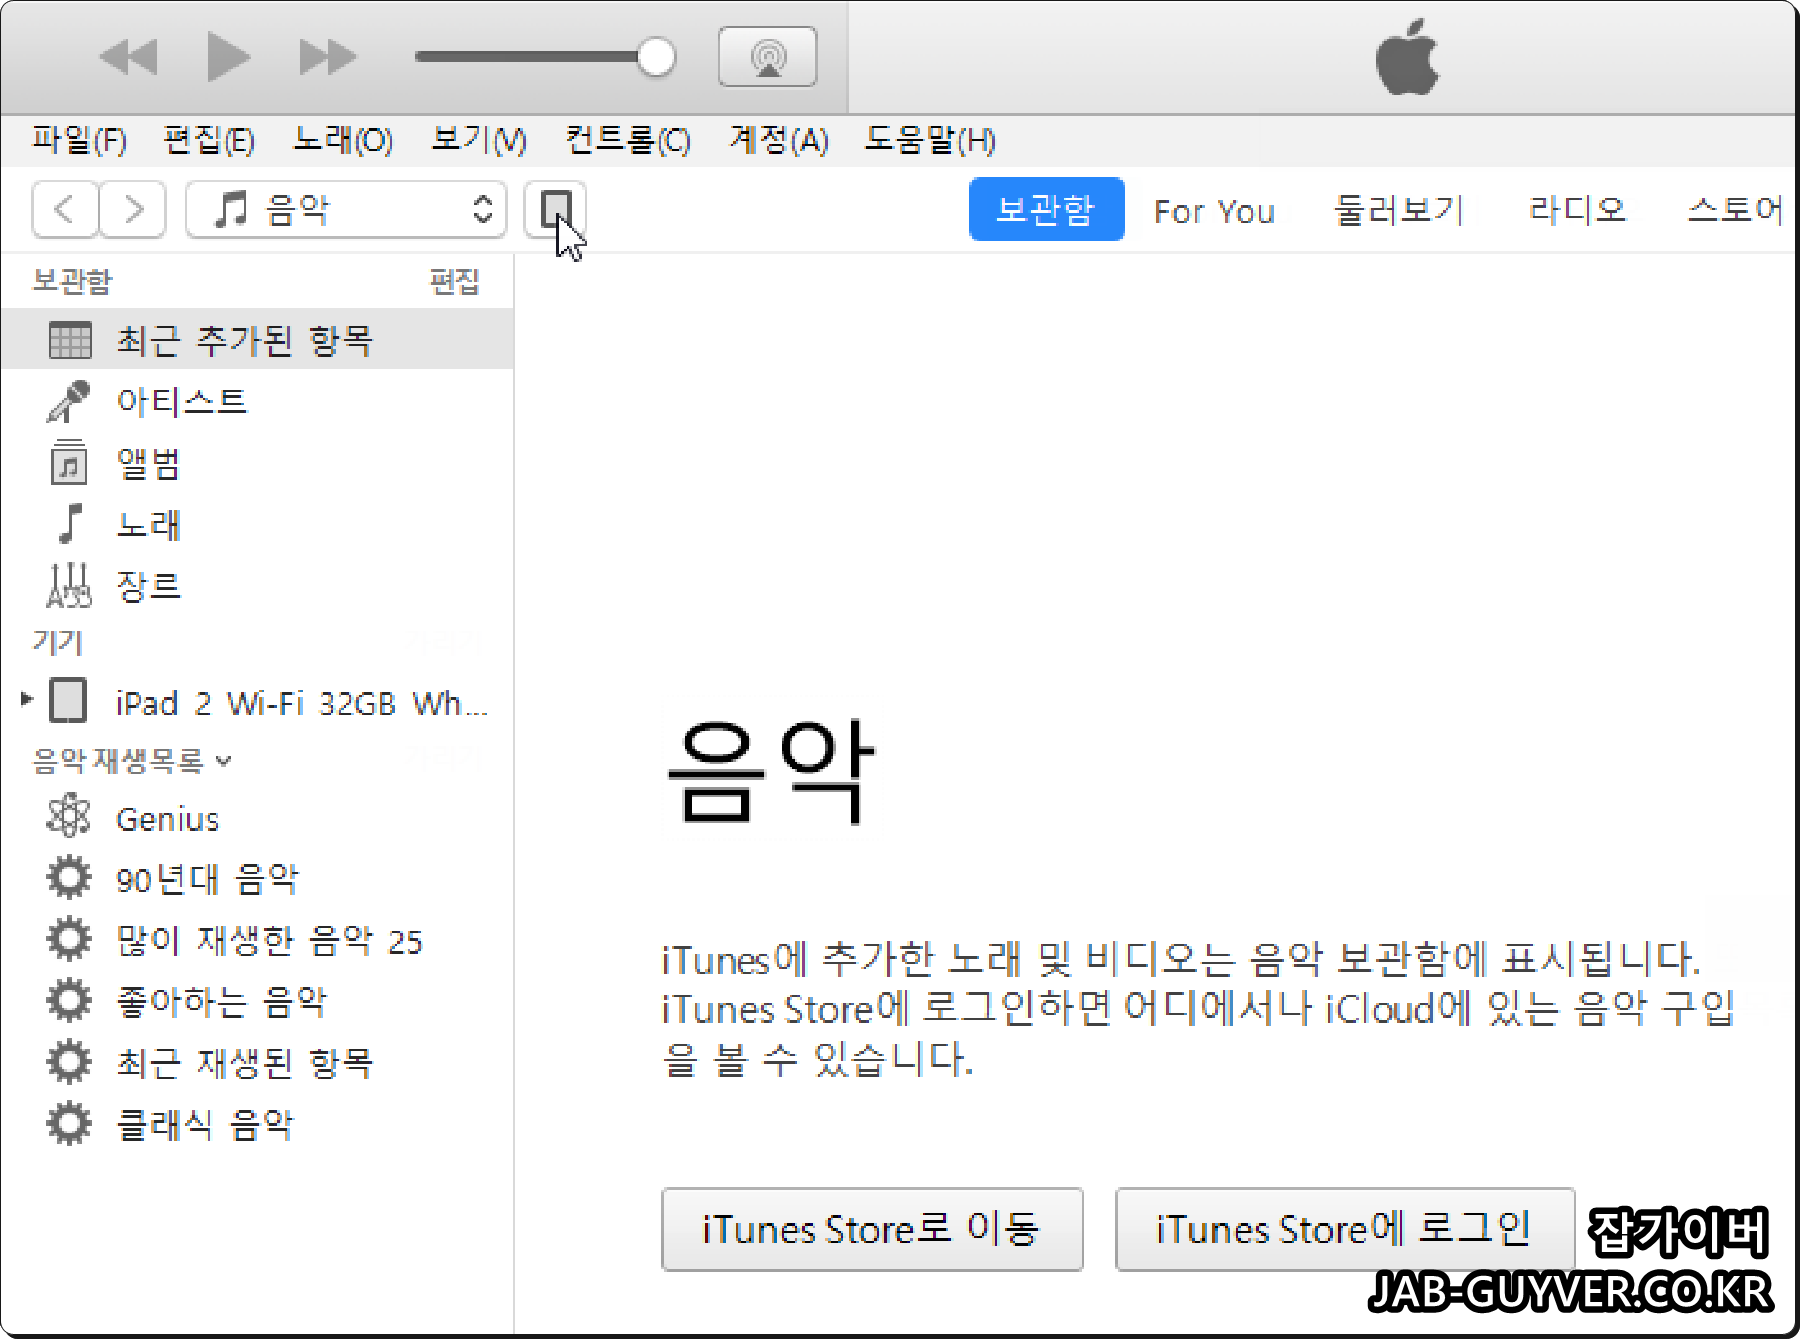Open the 앨범 album icon in sidebar

point(66,462)
